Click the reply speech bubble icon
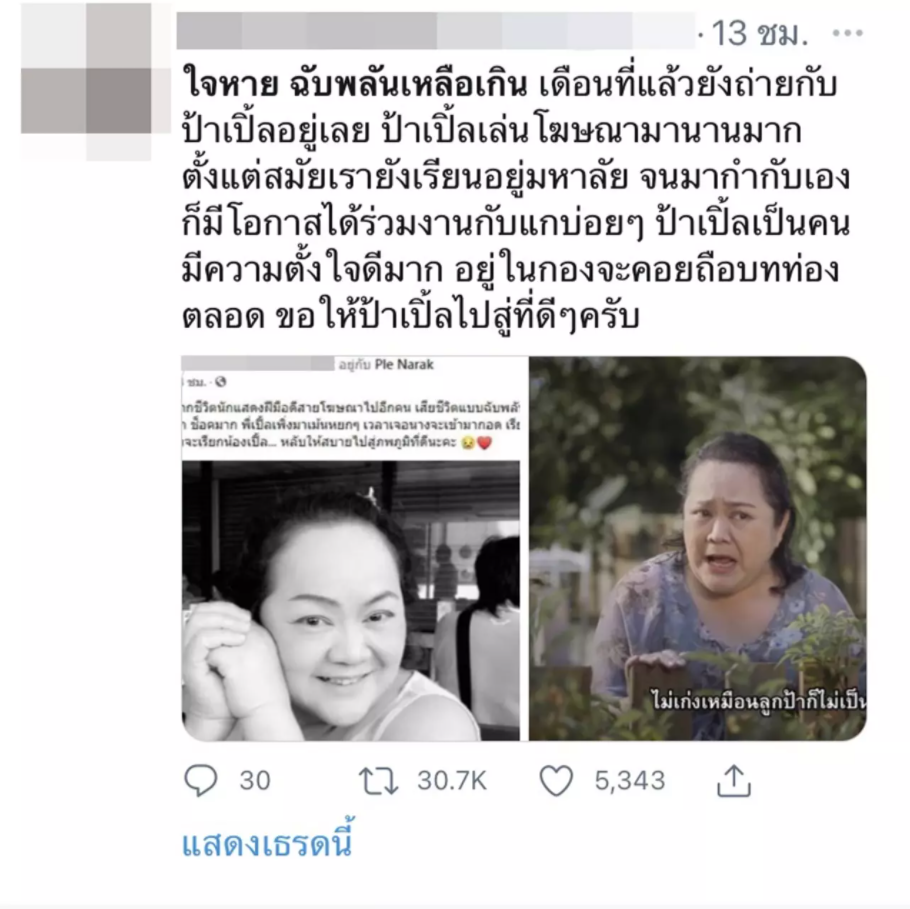This screenshot has height=909, width=910. click(x=201, y=780)
